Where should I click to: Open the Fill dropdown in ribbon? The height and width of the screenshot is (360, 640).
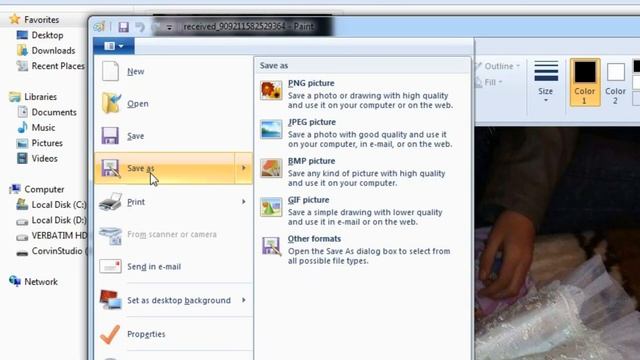point(489,82)
